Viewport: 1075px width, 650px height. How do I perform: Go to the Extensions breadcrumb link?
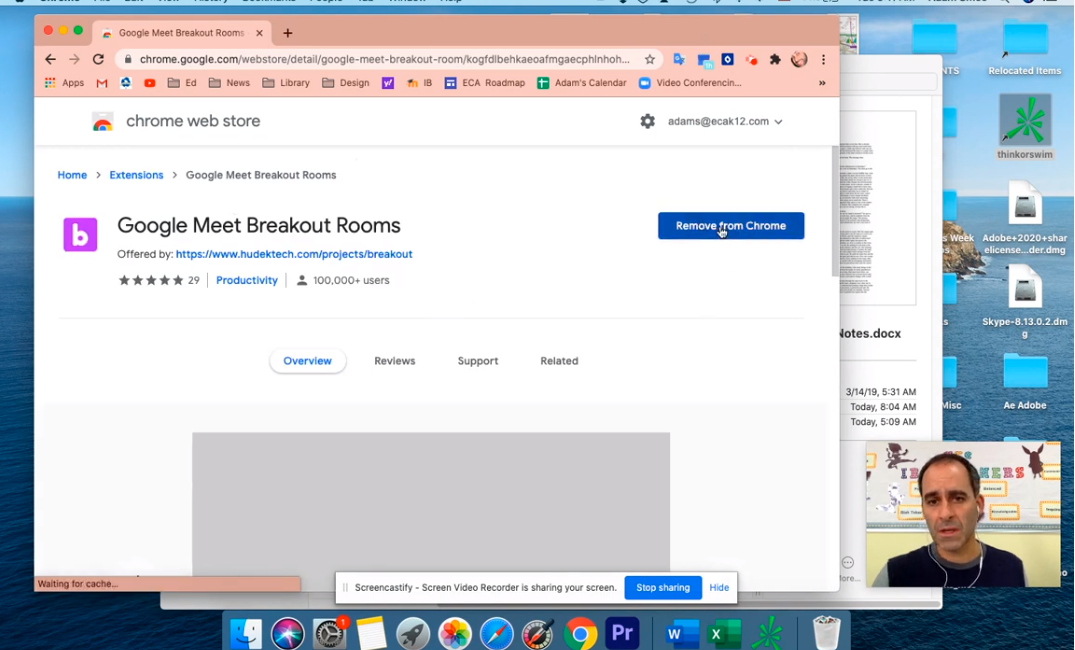136,175
